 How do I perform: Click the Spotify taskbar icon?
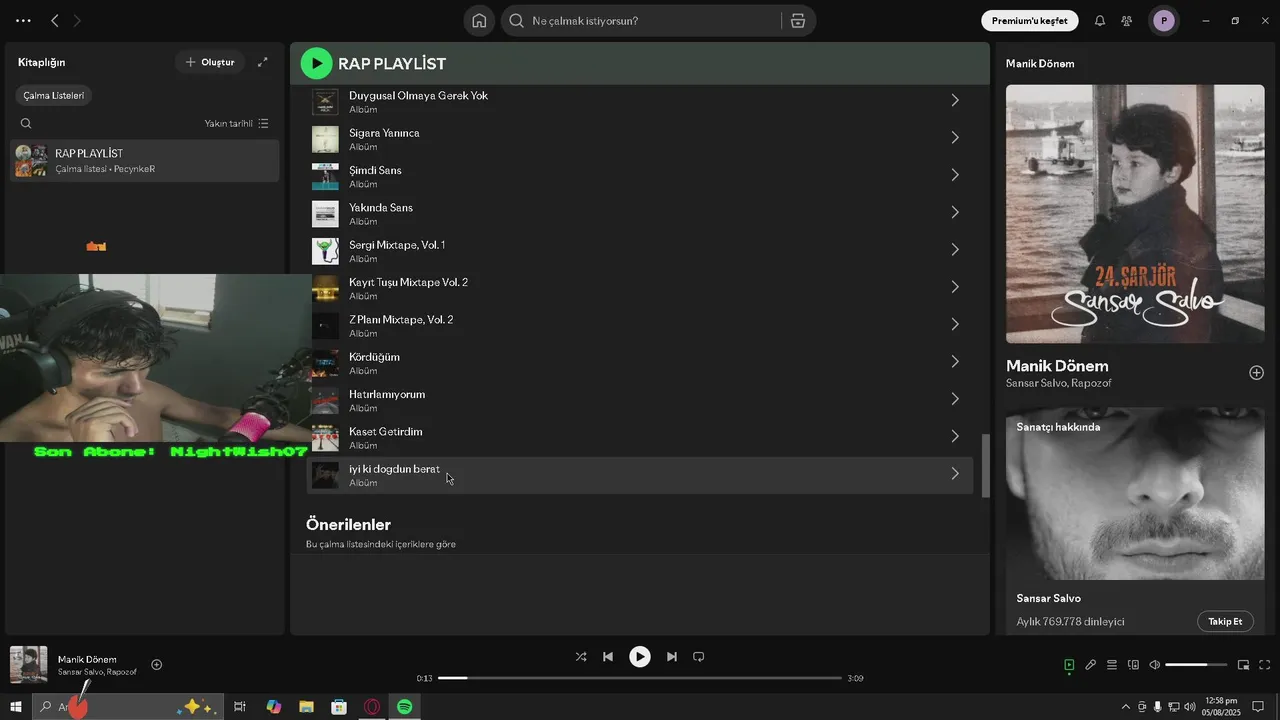(x=404, y=707)
